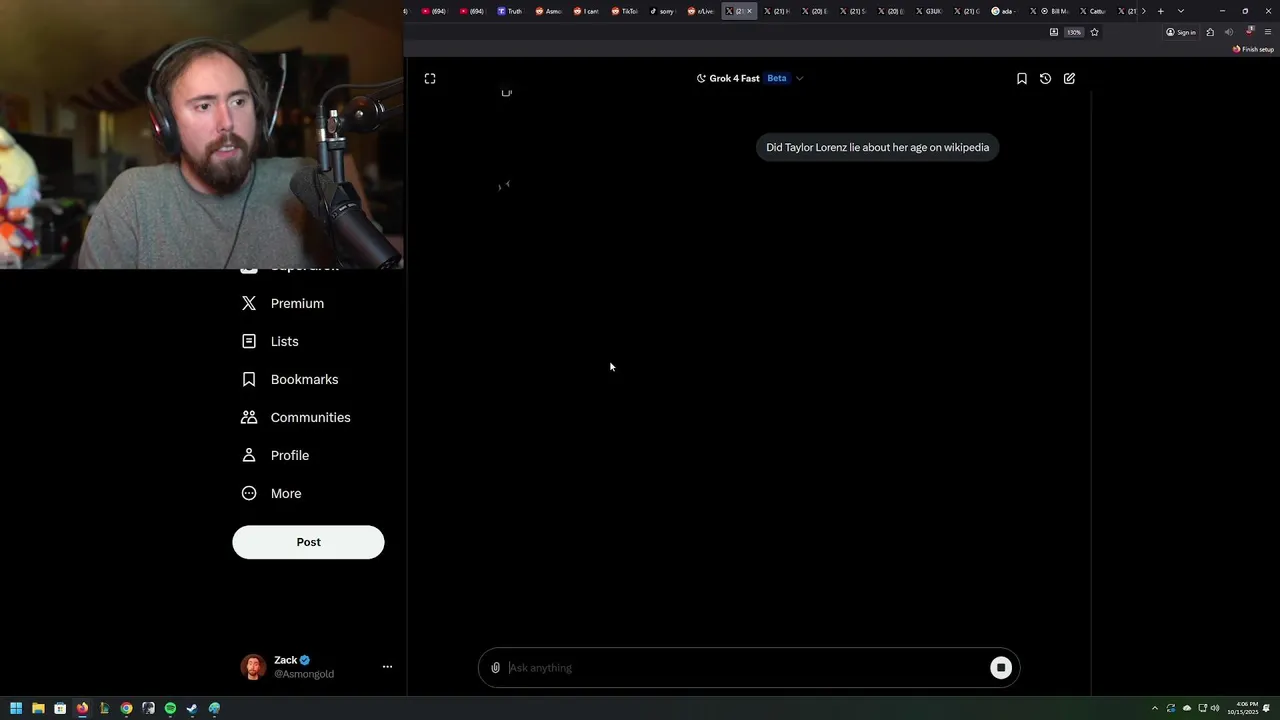
Task: Switch to the ada Google tab
Action: tap(1004, 11)
